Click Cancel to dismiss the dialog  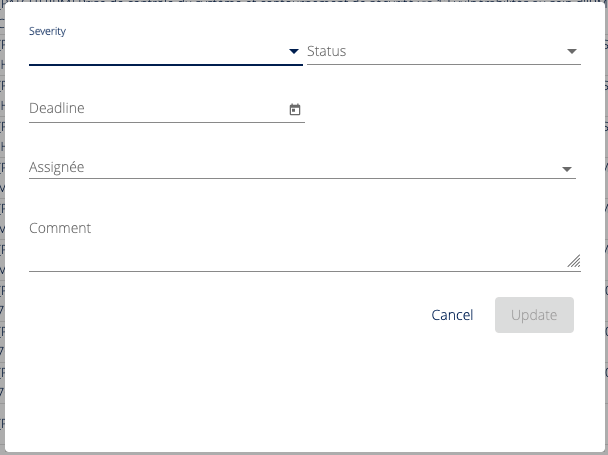[452, 315]
